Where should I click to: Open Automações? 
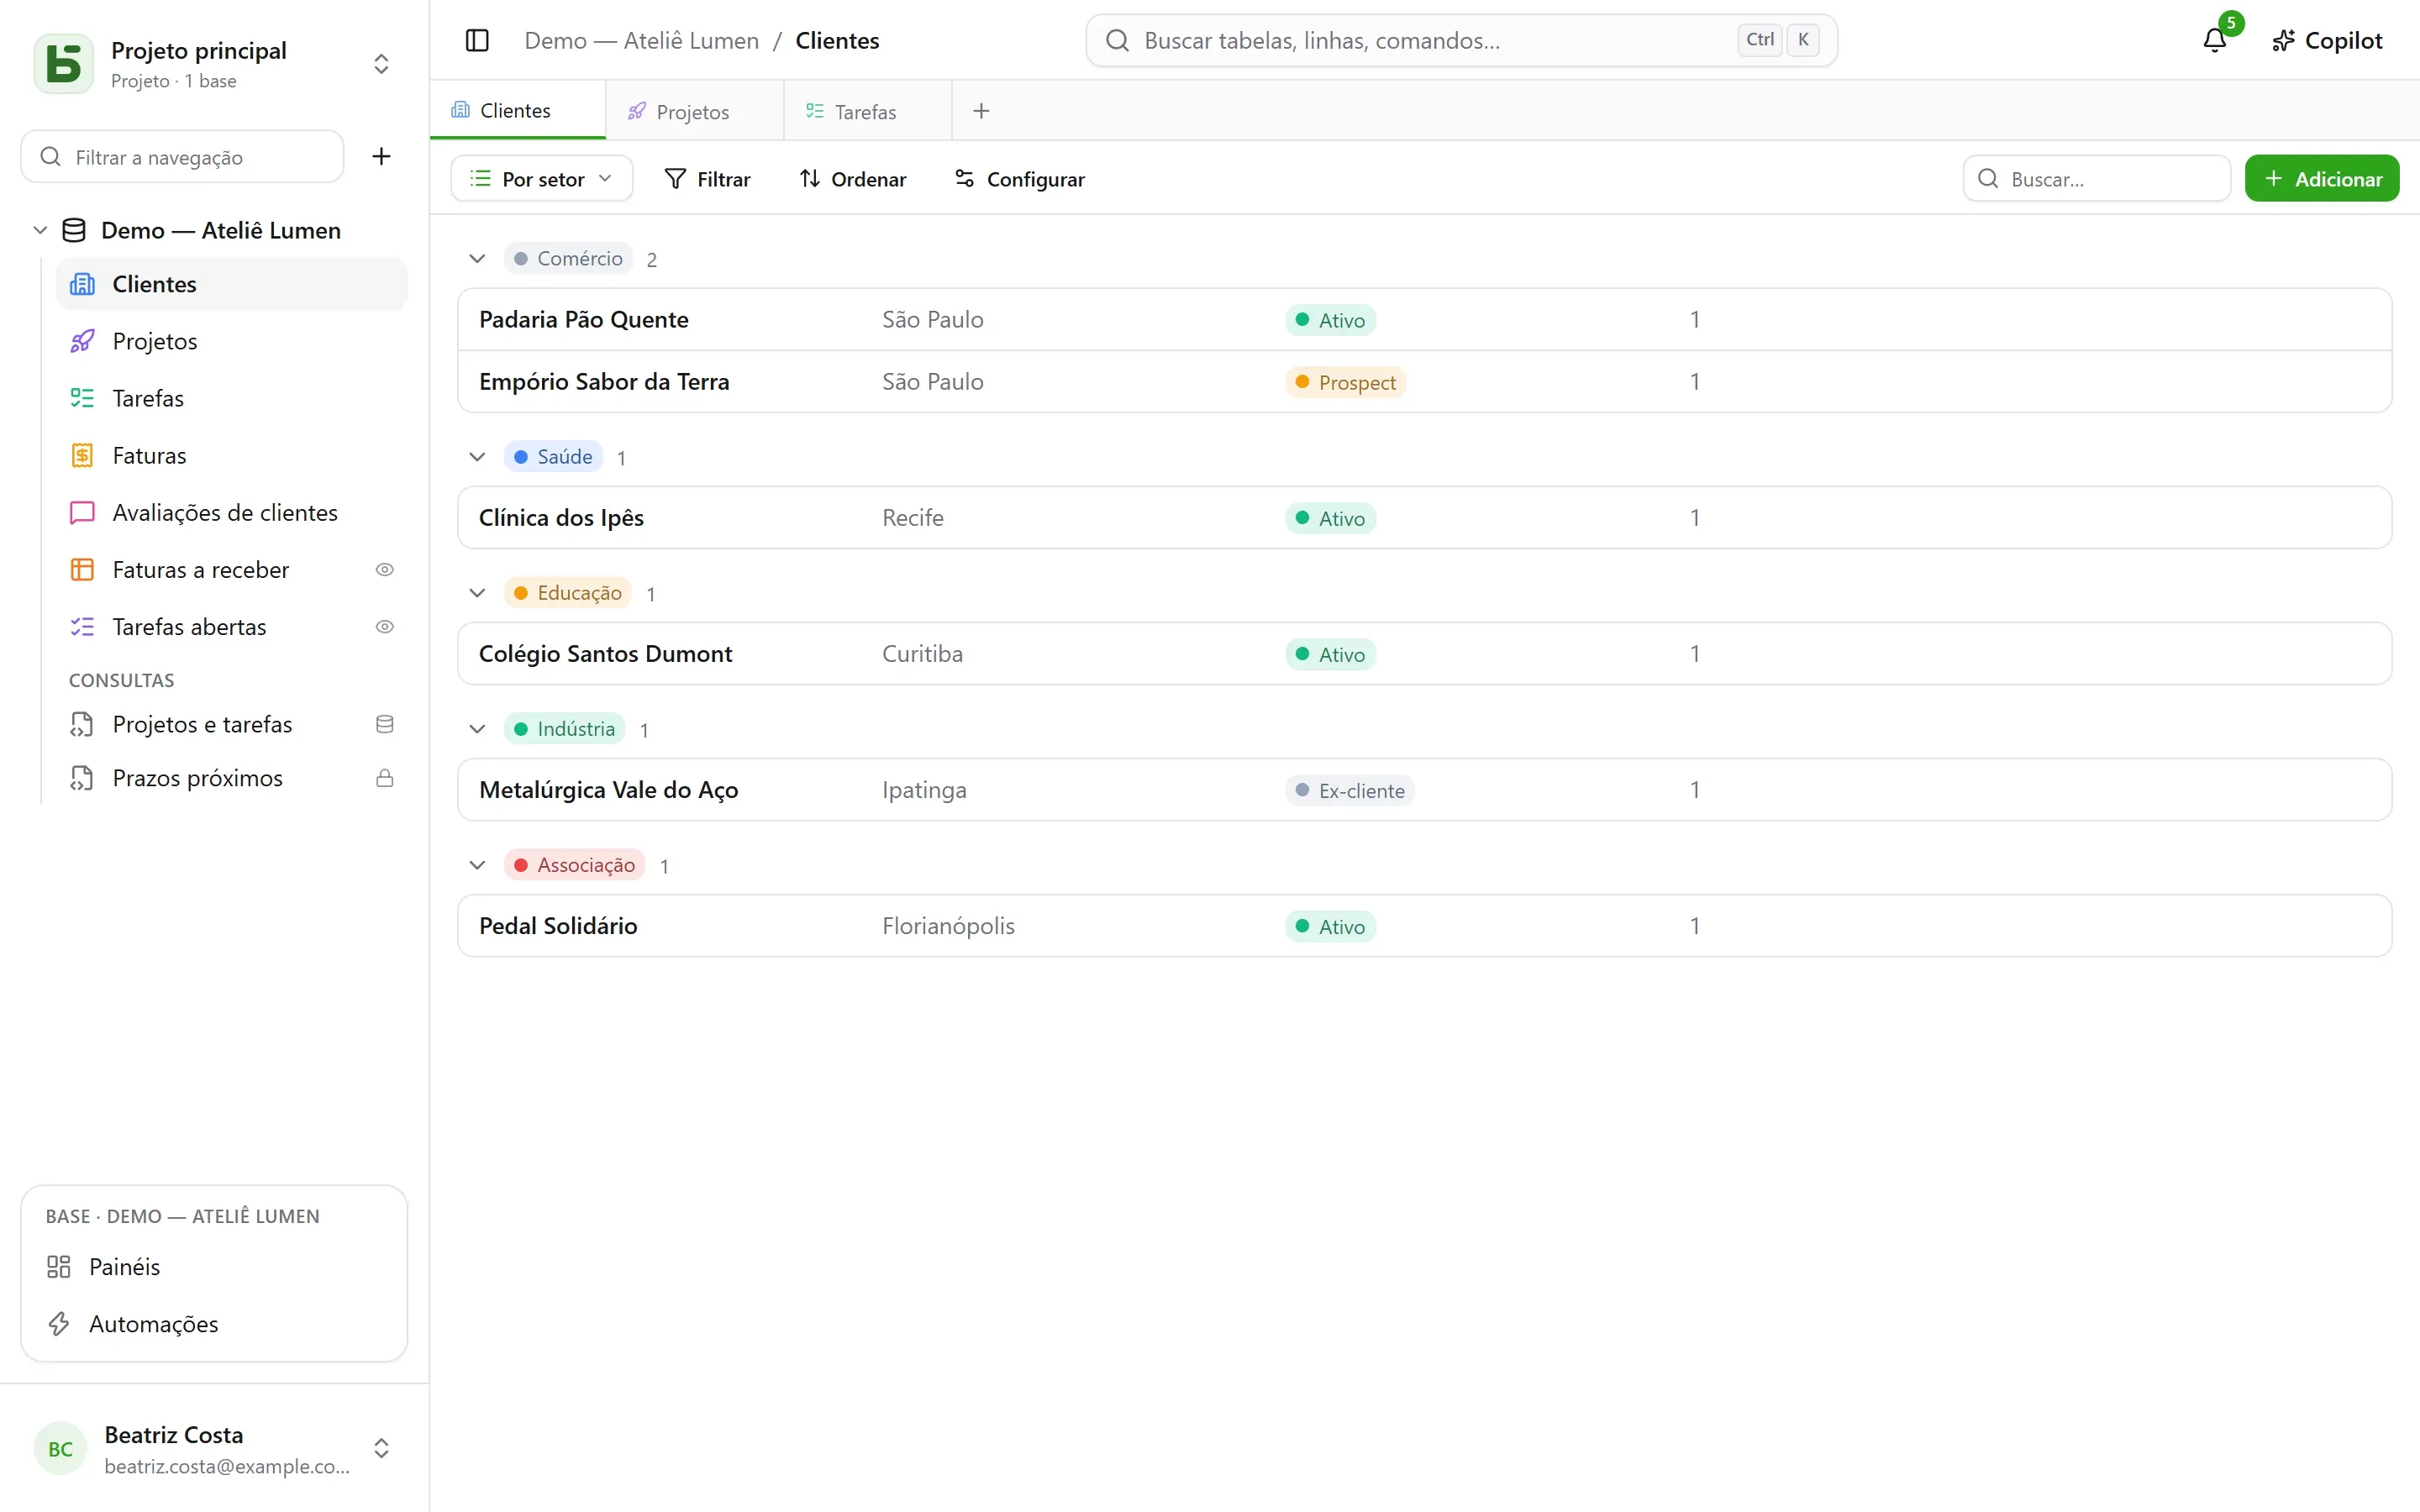[x=214, y=1324]
